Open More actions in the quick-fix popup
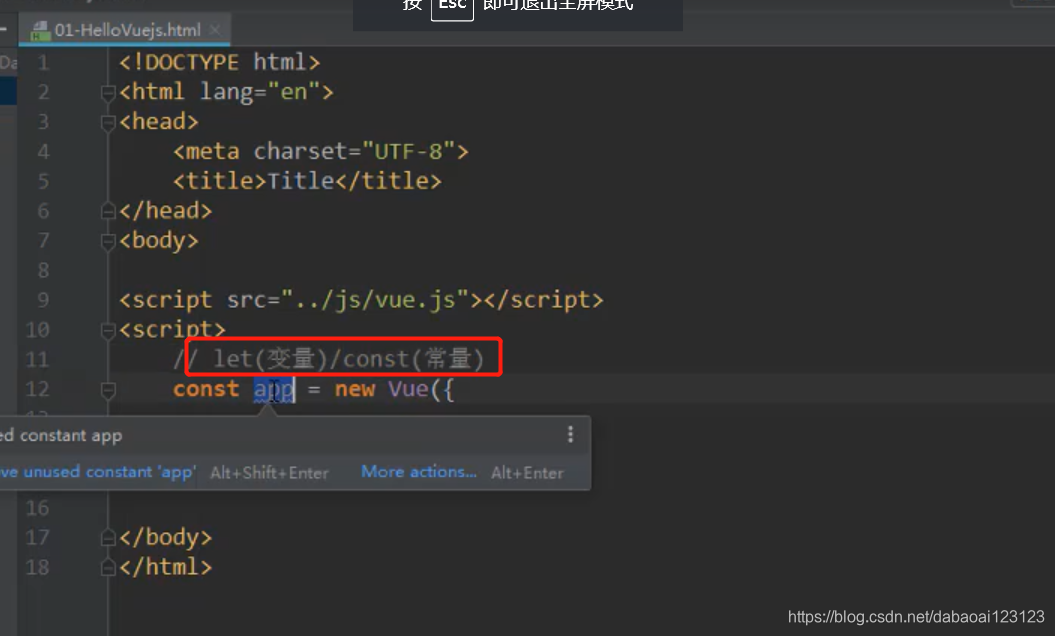This screenshot has height=636, width=1055. (418, 472)
